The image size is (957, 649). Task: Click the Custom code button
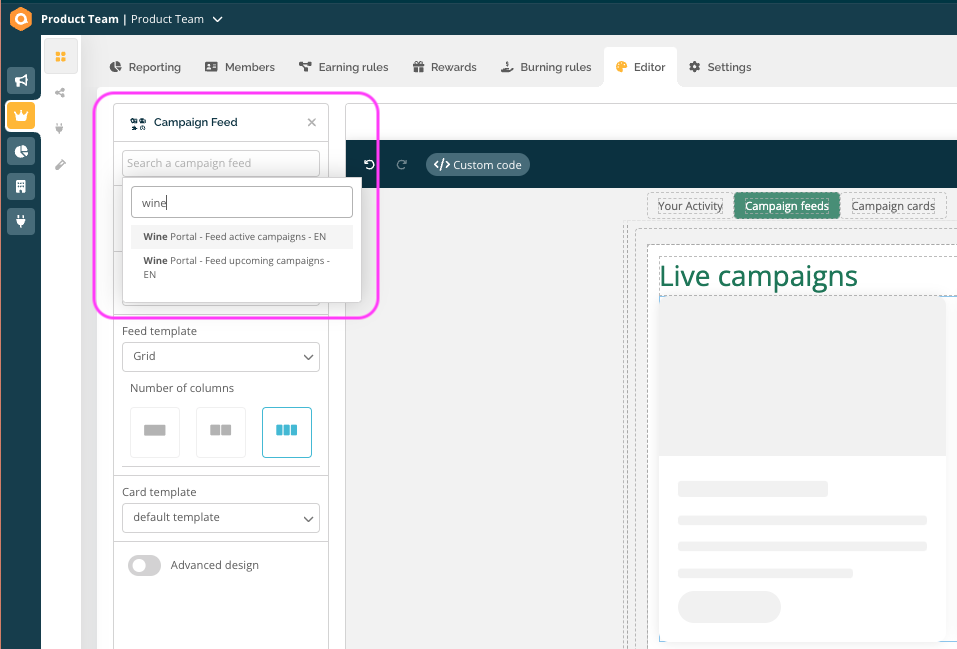pyautogui.click(x=478, y=165)
